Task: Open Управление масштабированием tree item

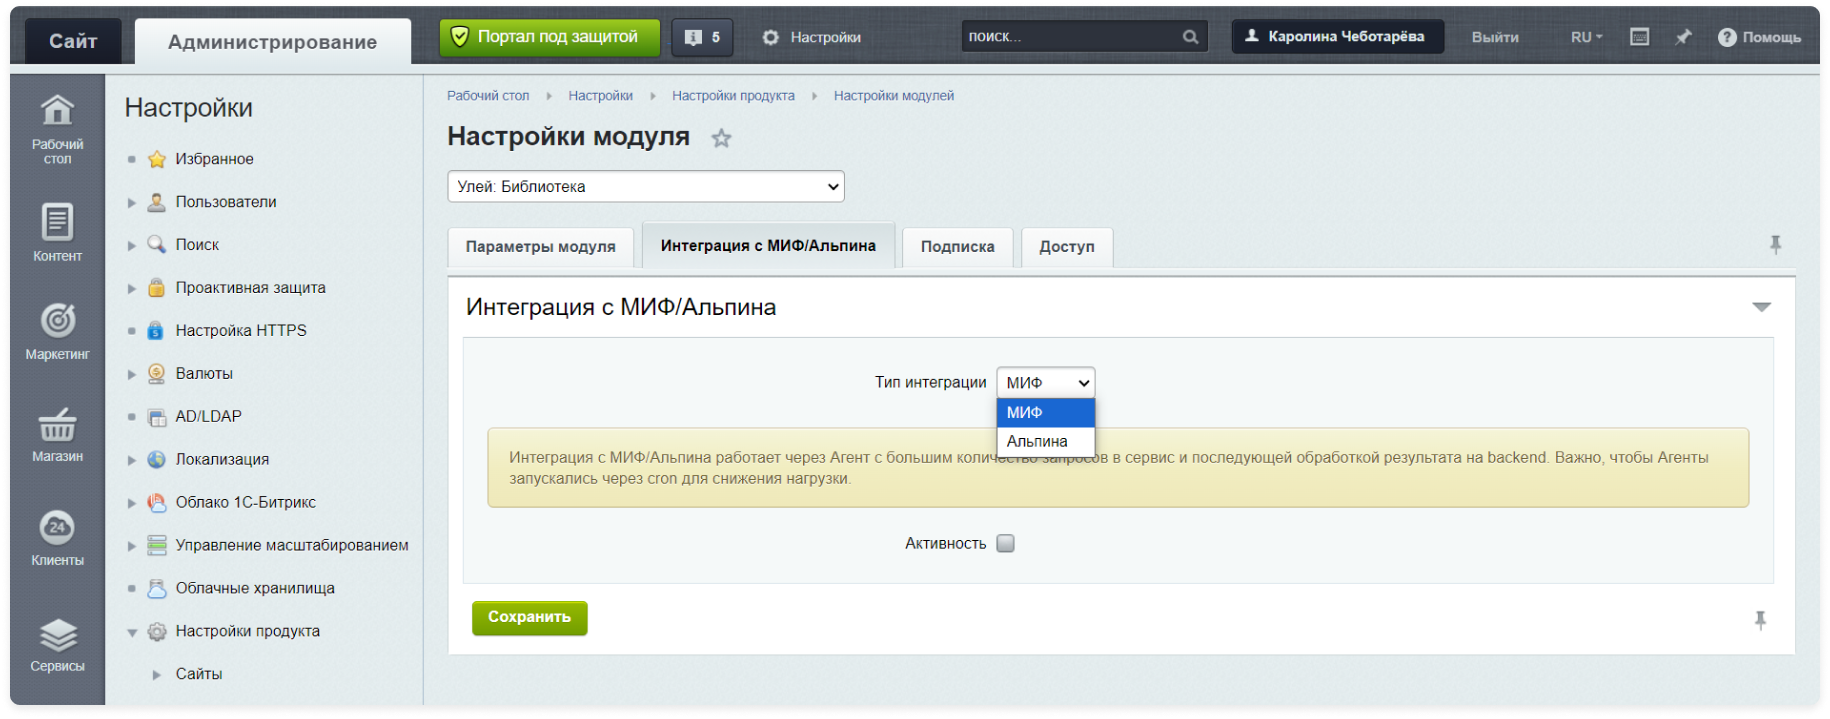Action: 292,546
